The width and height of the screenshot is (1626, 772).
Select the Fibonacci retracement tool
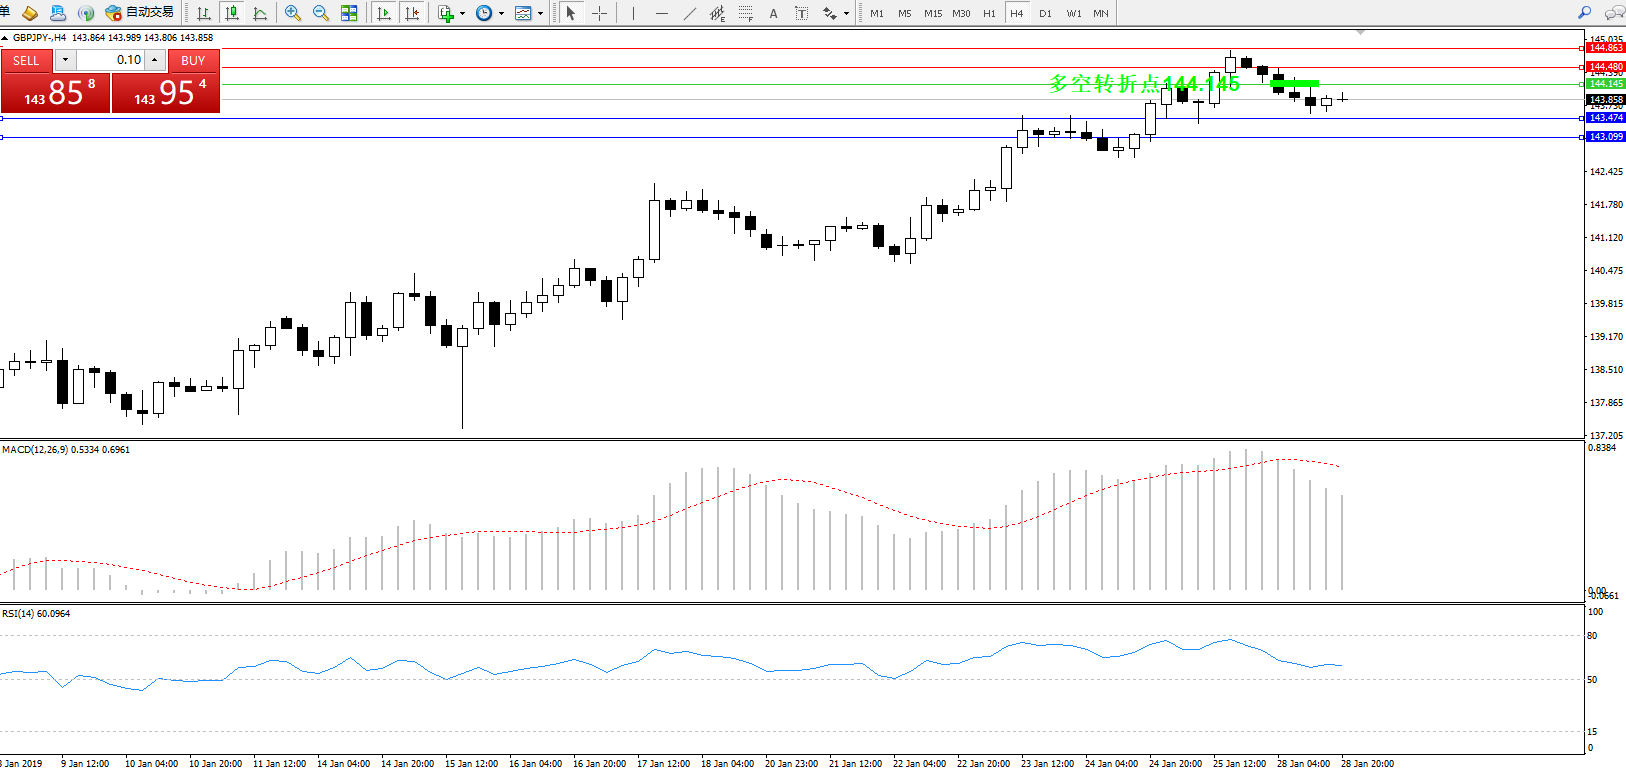[746, 13]
